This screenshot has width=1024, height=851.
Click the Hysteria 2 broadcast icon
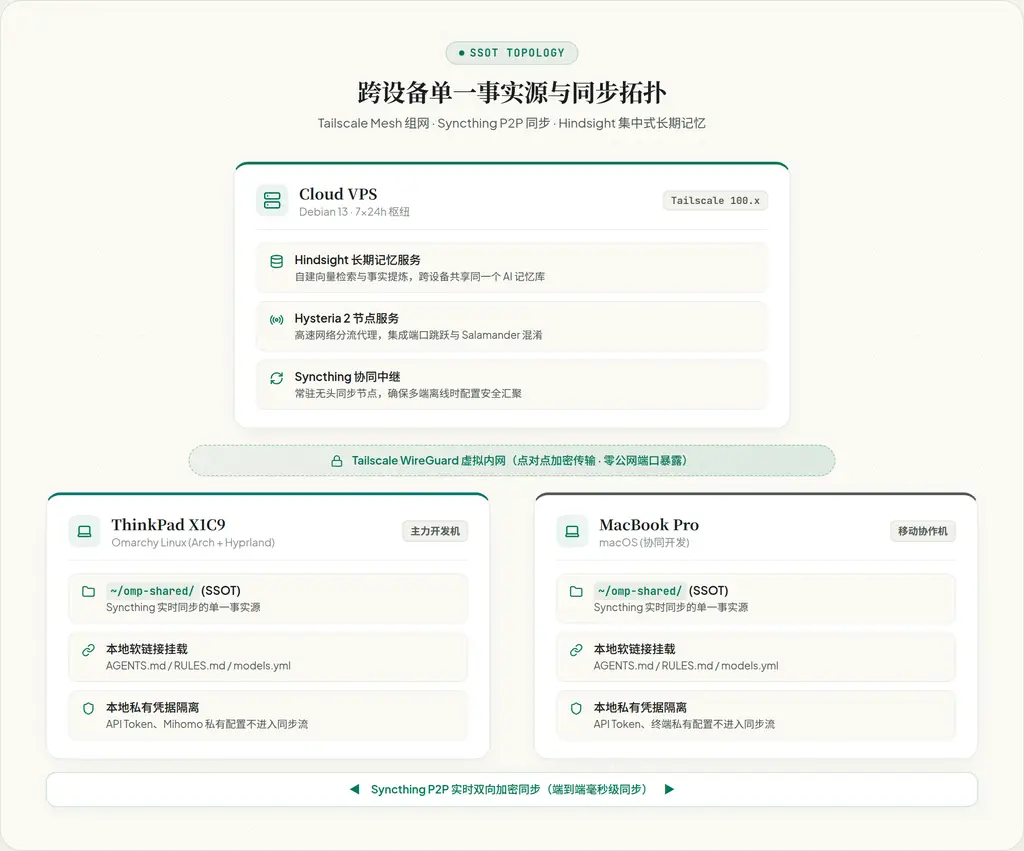coord(277,320)
